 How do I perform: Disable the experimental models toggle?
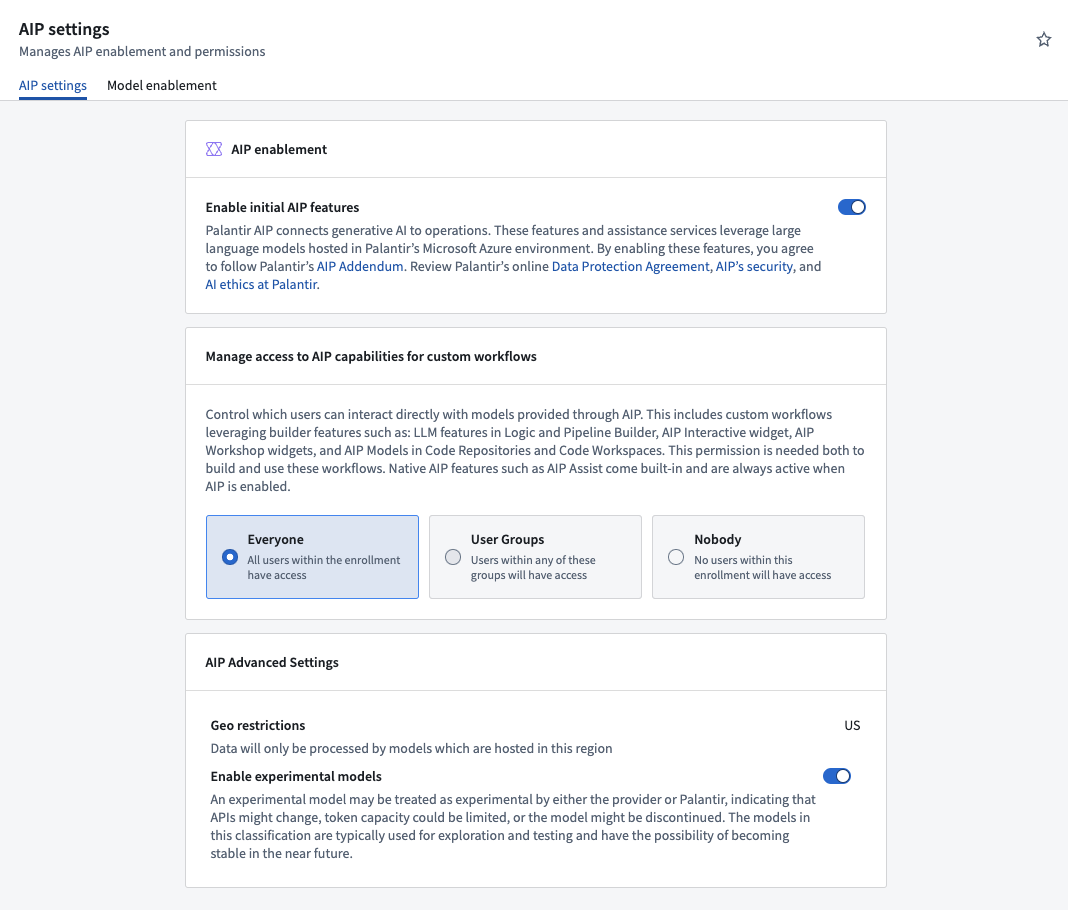(836, 776)
